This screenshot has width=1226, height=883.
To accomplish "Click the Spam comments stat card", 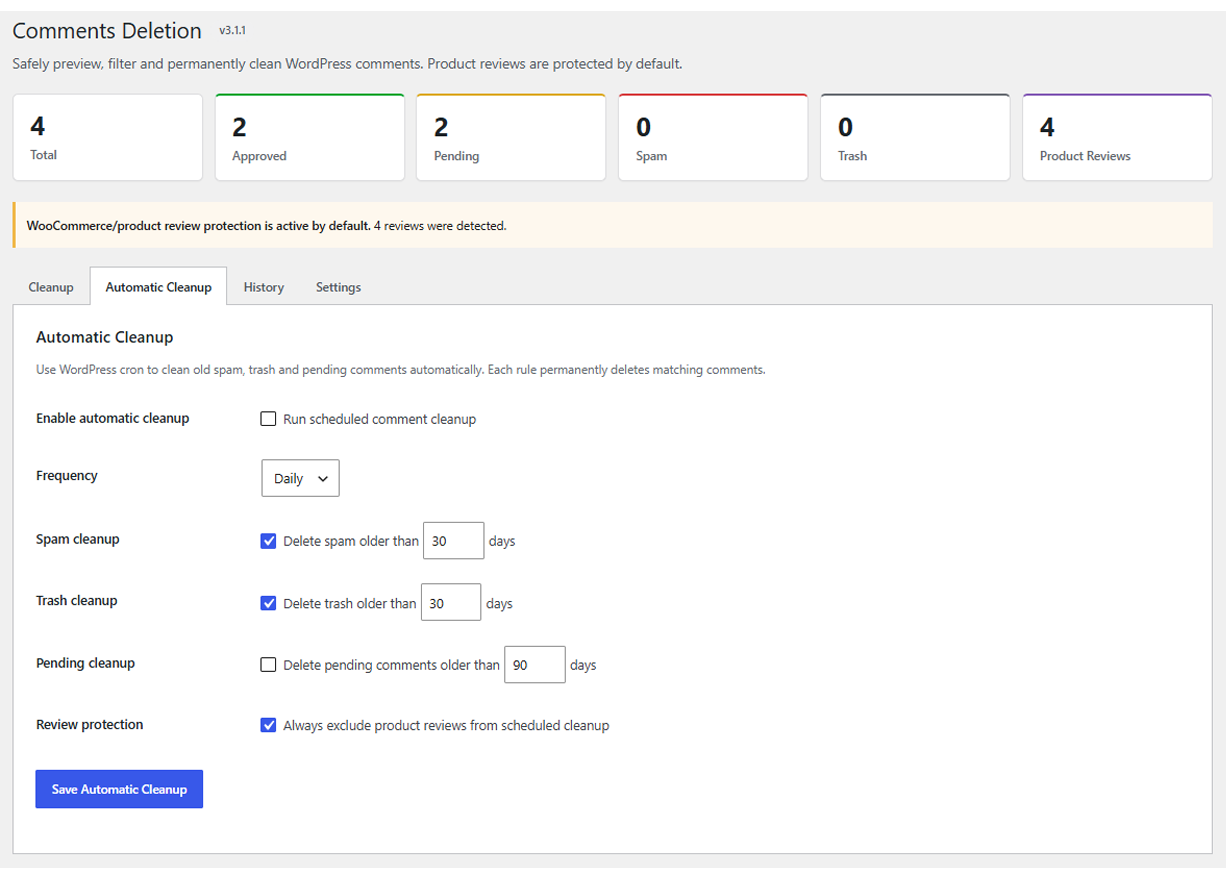I will coord(713,137).
